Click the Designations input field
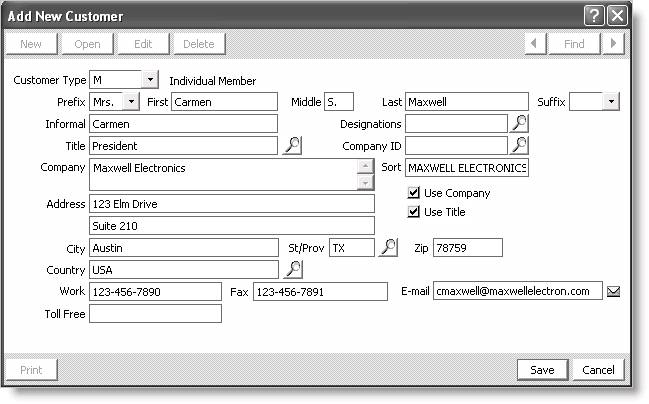Viewport: 649px width, 404px height. [456, 124]
